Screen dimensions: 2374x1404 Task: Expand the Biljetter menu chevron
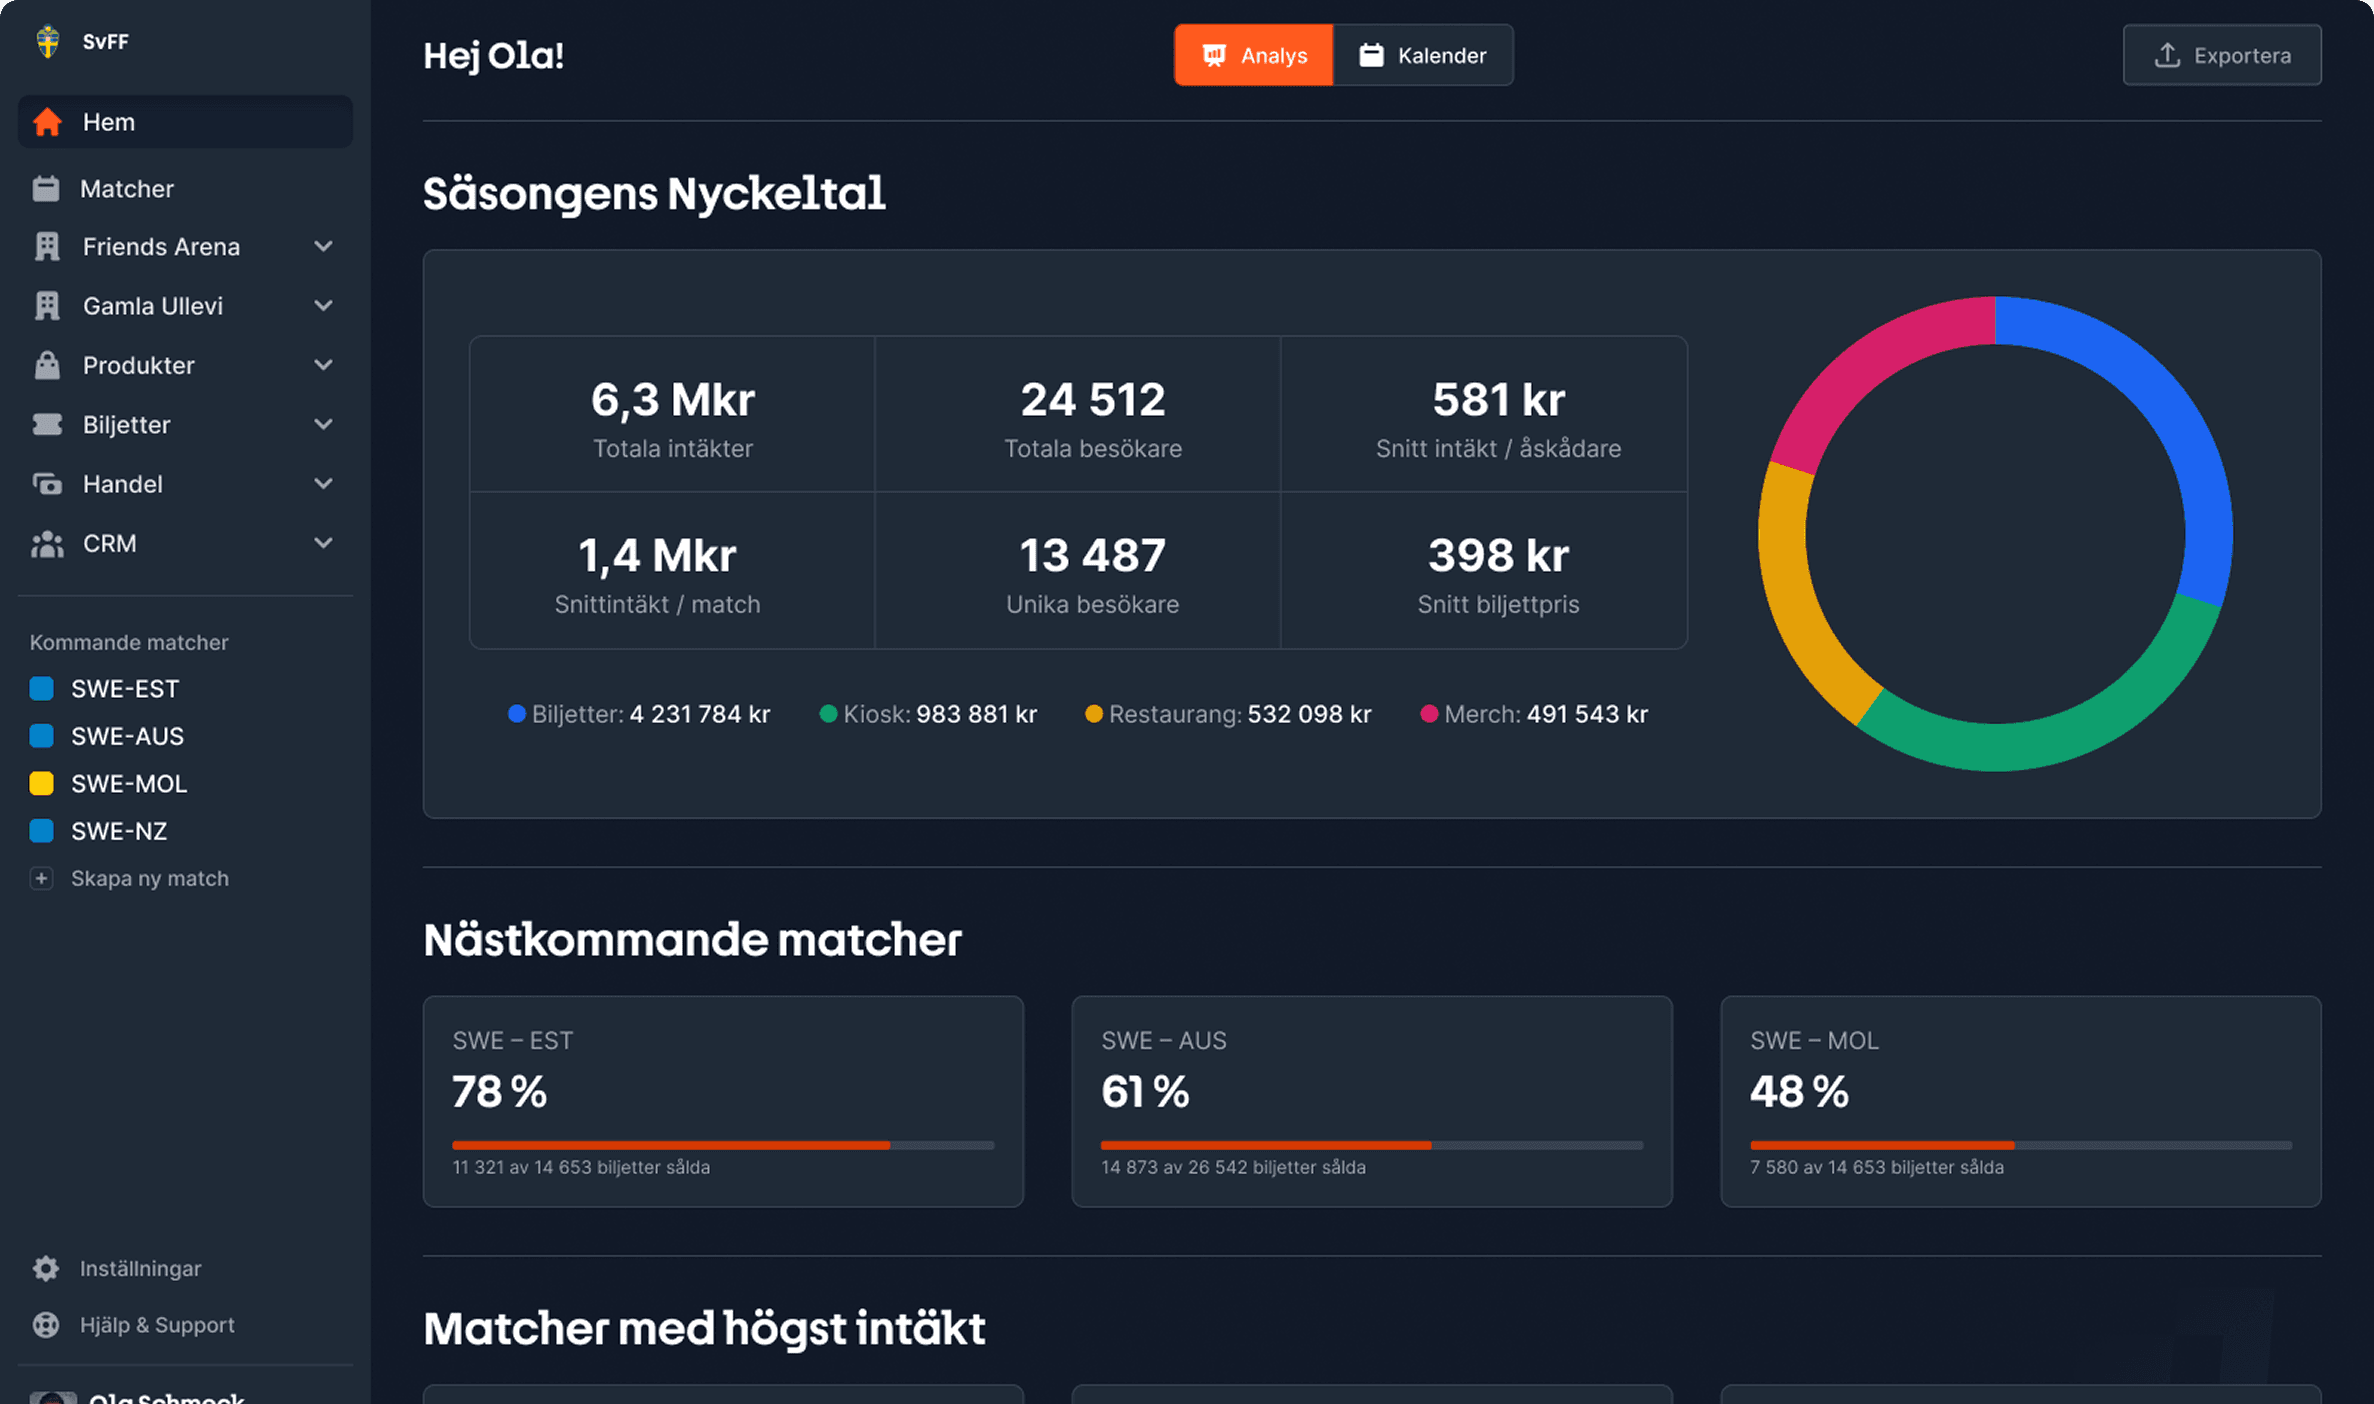(x=322, y=424)
